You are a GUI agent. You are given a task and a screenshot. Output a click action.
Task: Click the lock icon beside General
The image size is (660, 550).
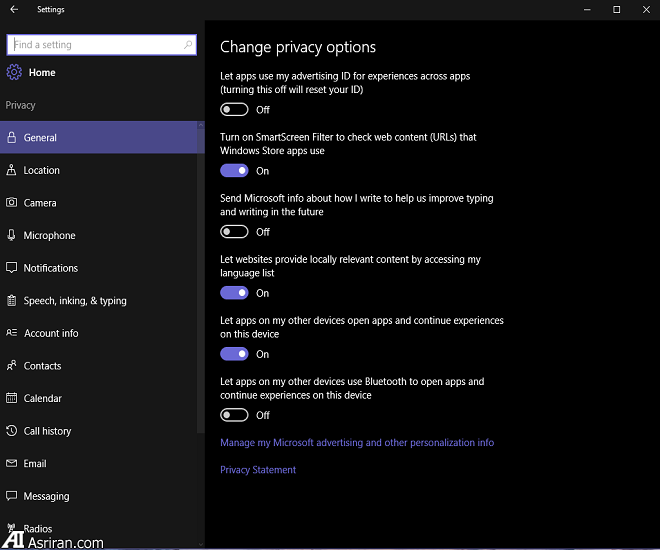(x=12, y=138)
